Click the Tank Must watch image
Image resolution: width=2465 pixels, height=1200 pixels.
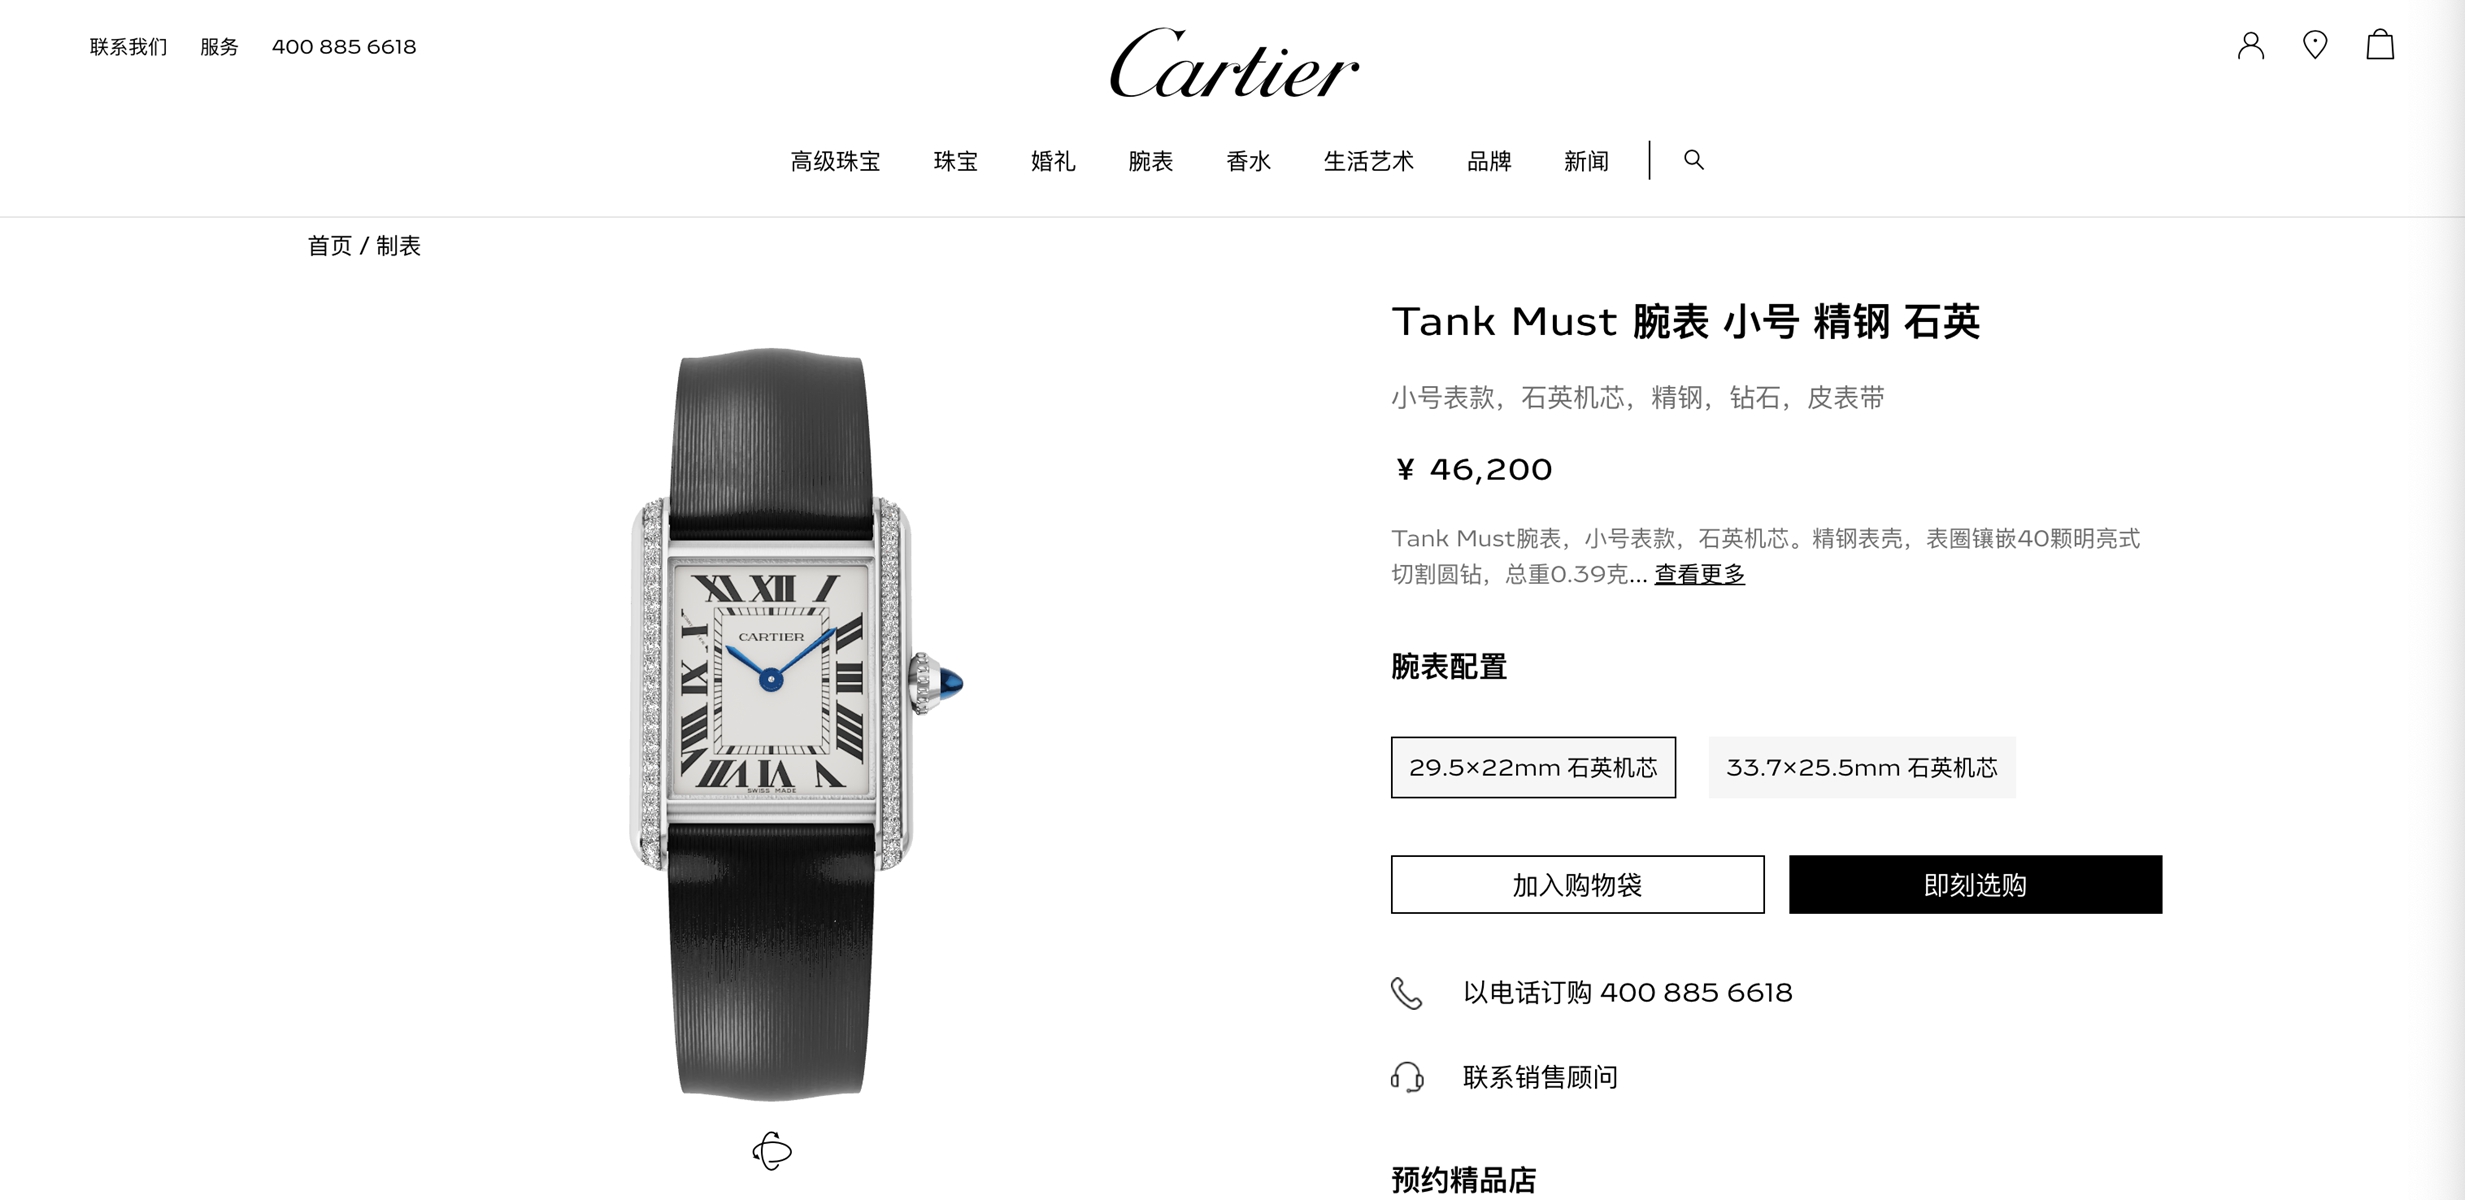[790, 724]
